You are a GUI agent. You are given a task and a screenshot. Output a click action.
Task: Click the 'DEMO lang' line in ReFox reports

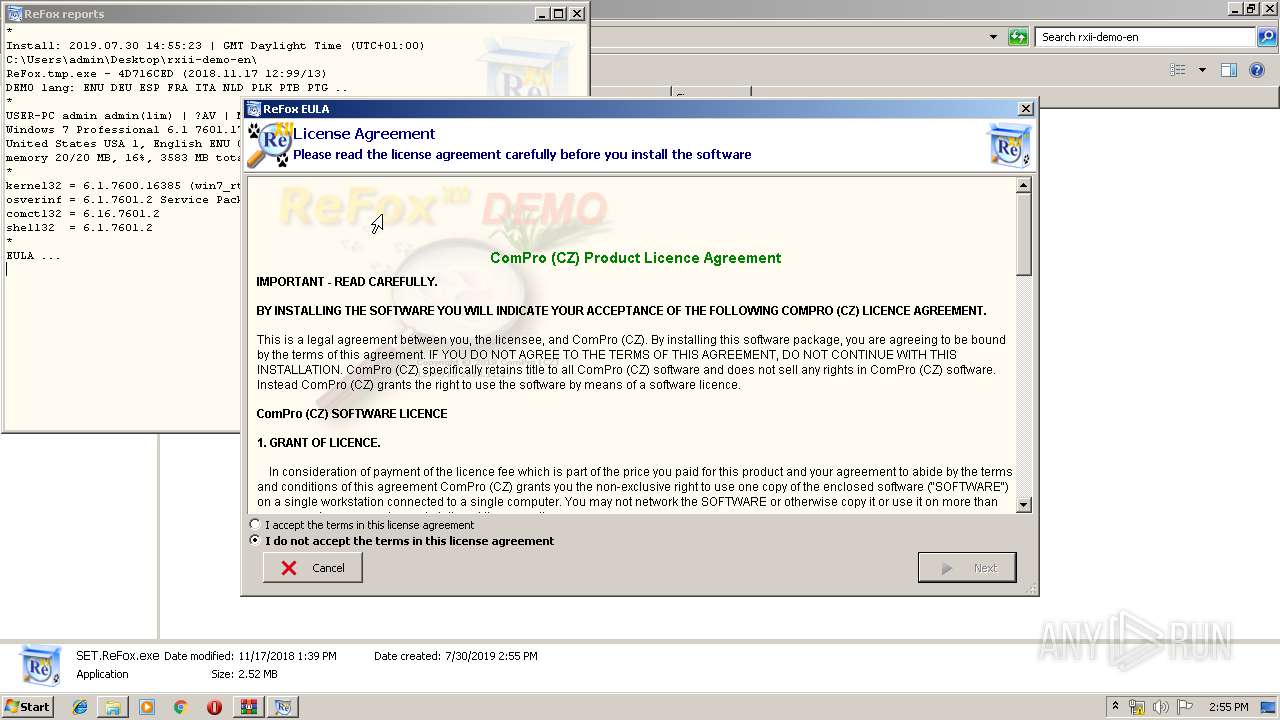pos(177,88)
